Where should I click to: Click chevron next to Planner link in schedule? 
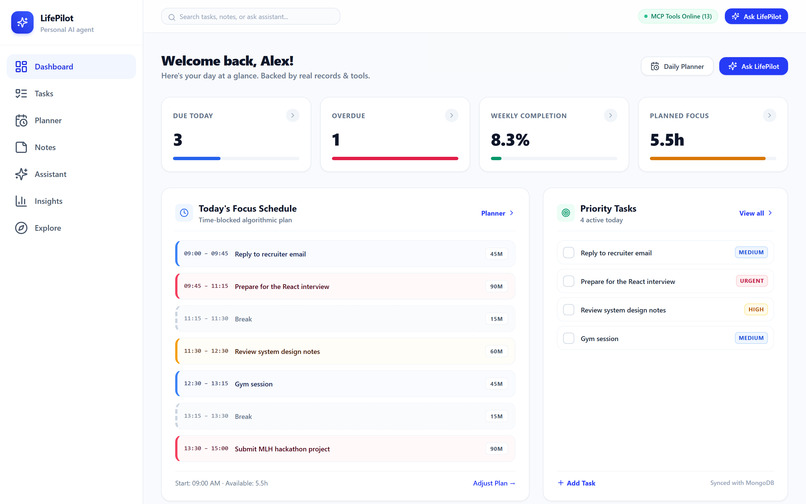[511, 213]
